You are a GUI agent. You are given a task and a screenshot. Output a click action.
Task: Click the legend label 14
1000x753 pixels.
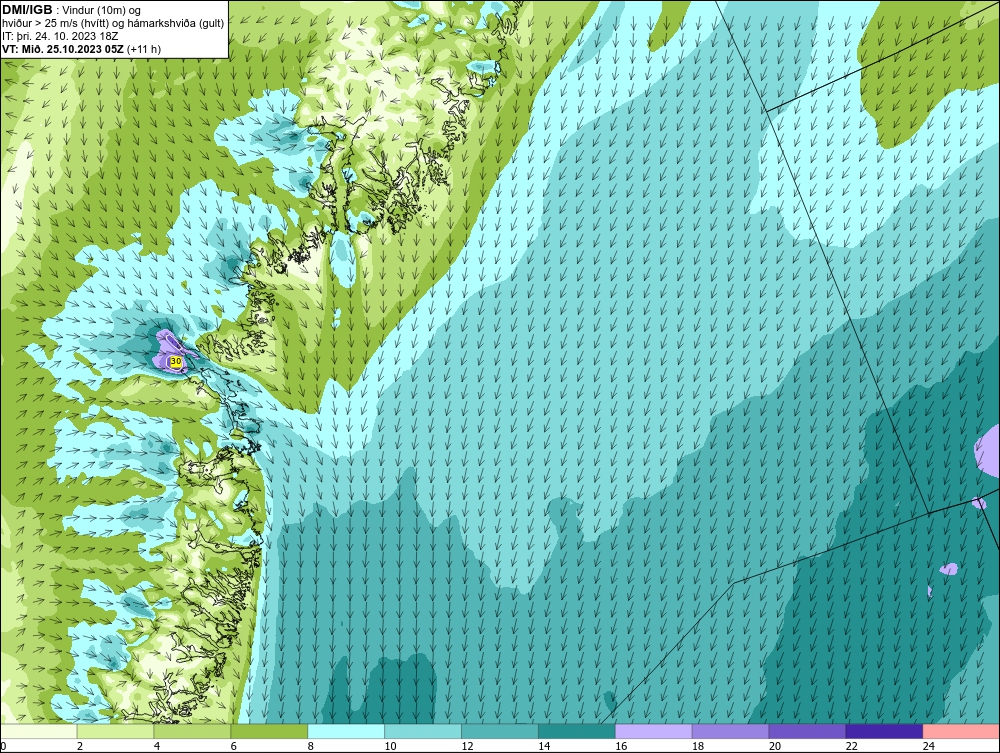coord(544,746)
